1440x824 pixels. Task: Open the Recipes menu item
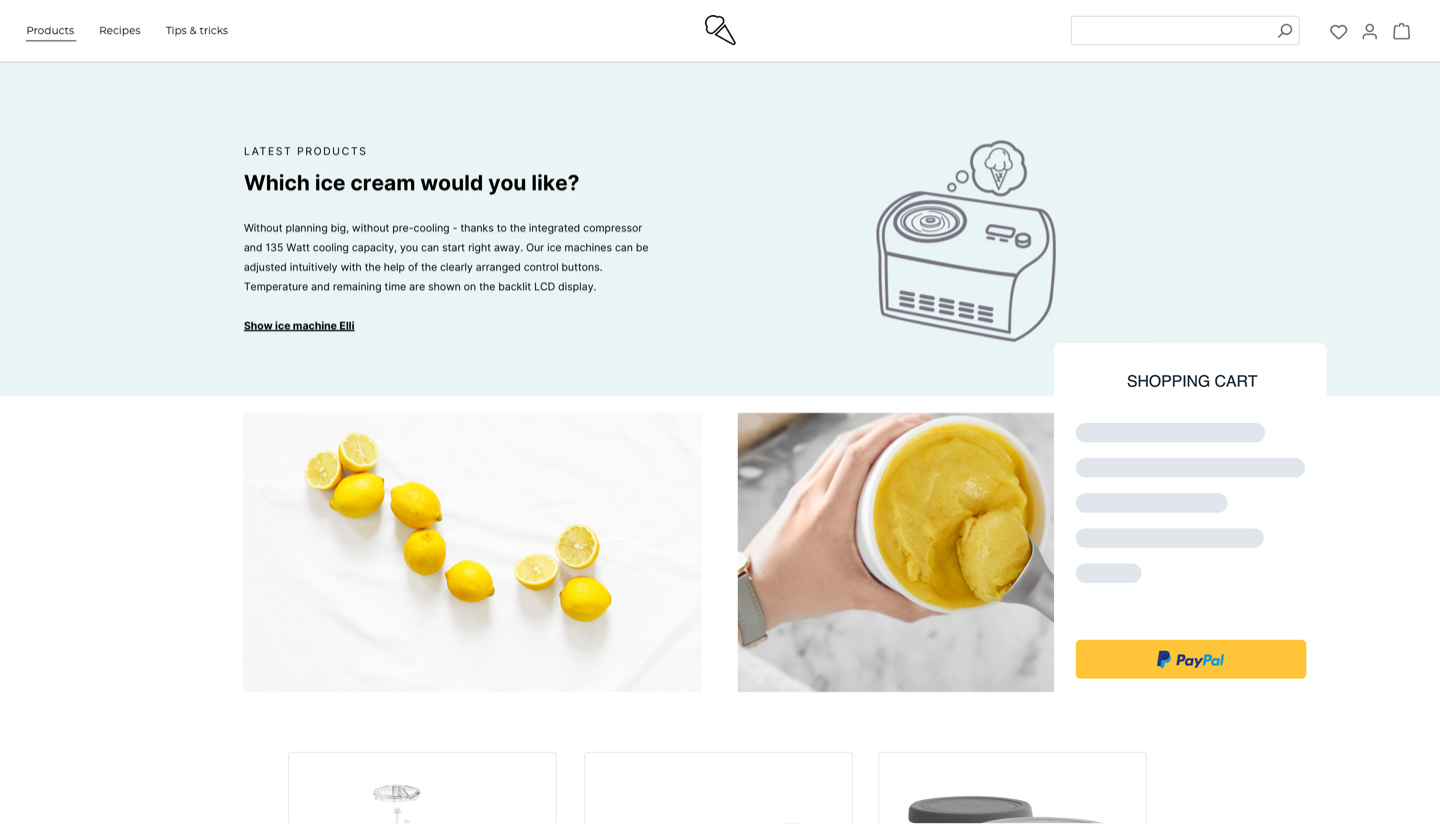(x=119, y=31)
